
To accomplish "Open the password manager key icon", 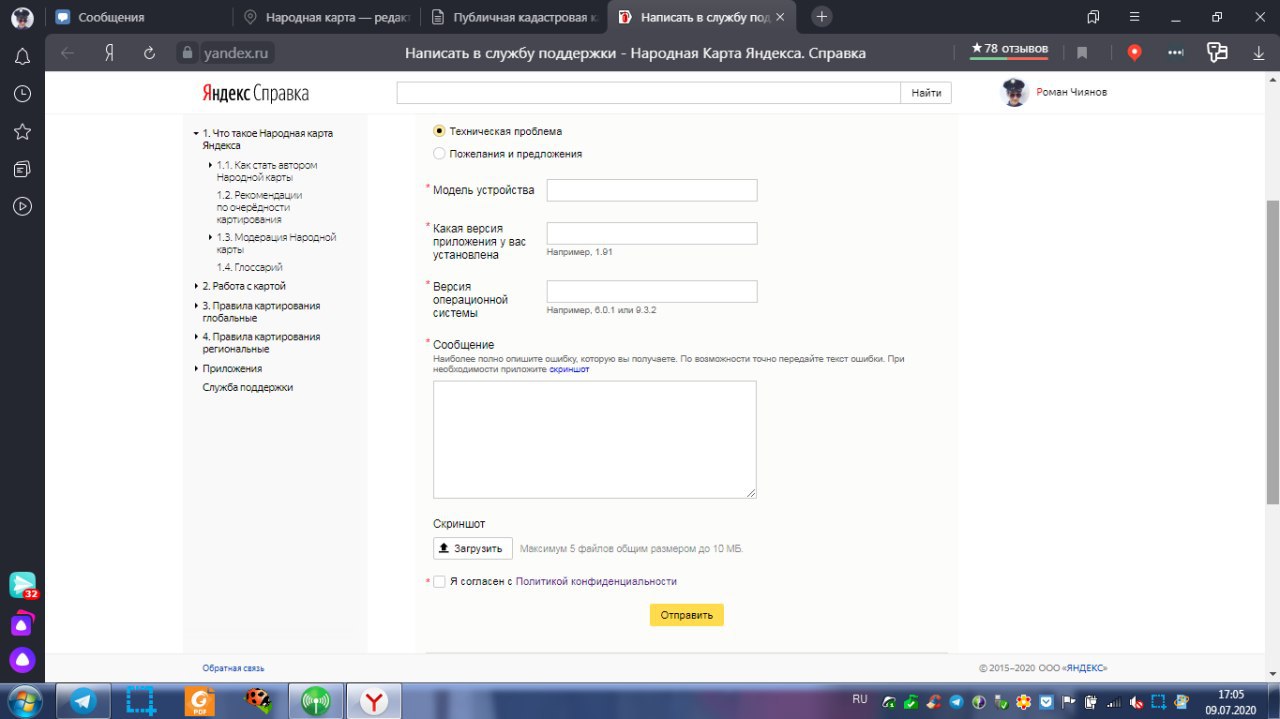I will tap(1217, 53).
